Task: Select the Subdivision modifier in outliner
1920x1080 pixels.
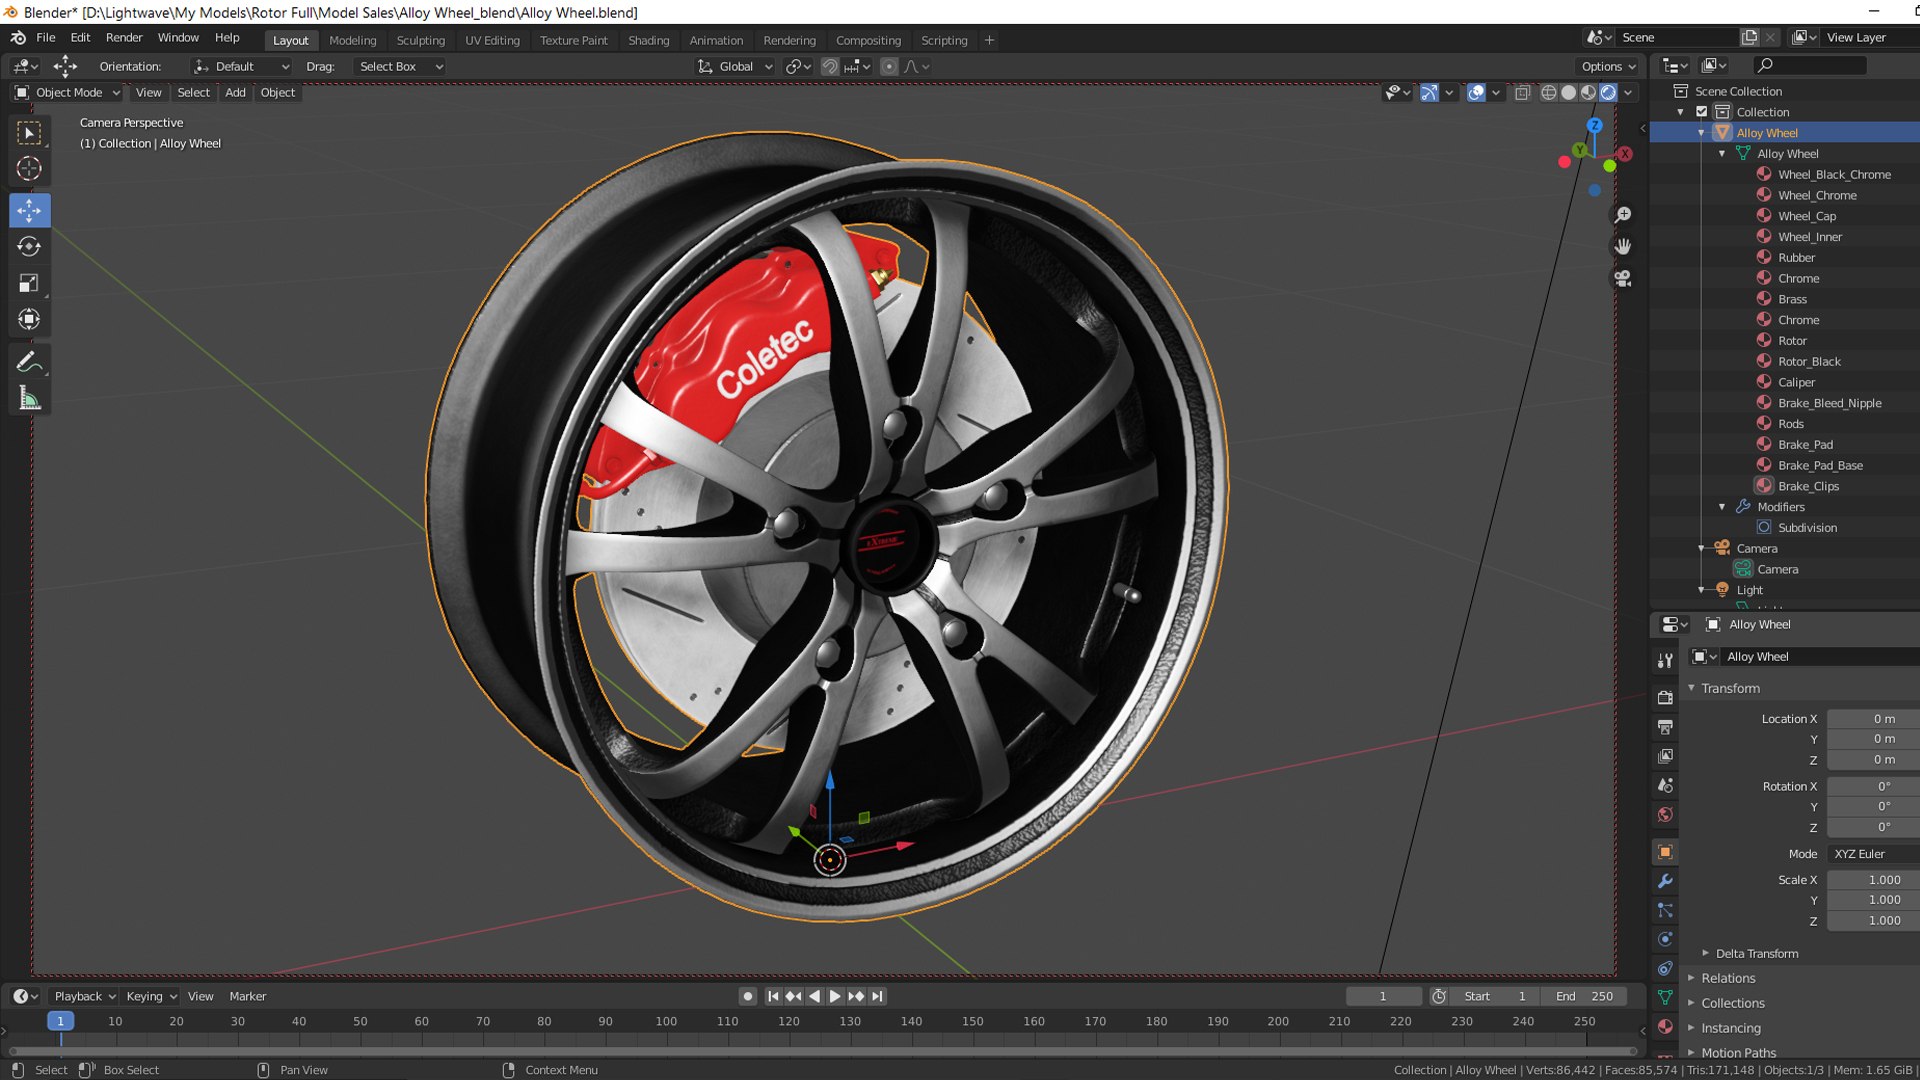Action: [1807, 528]
